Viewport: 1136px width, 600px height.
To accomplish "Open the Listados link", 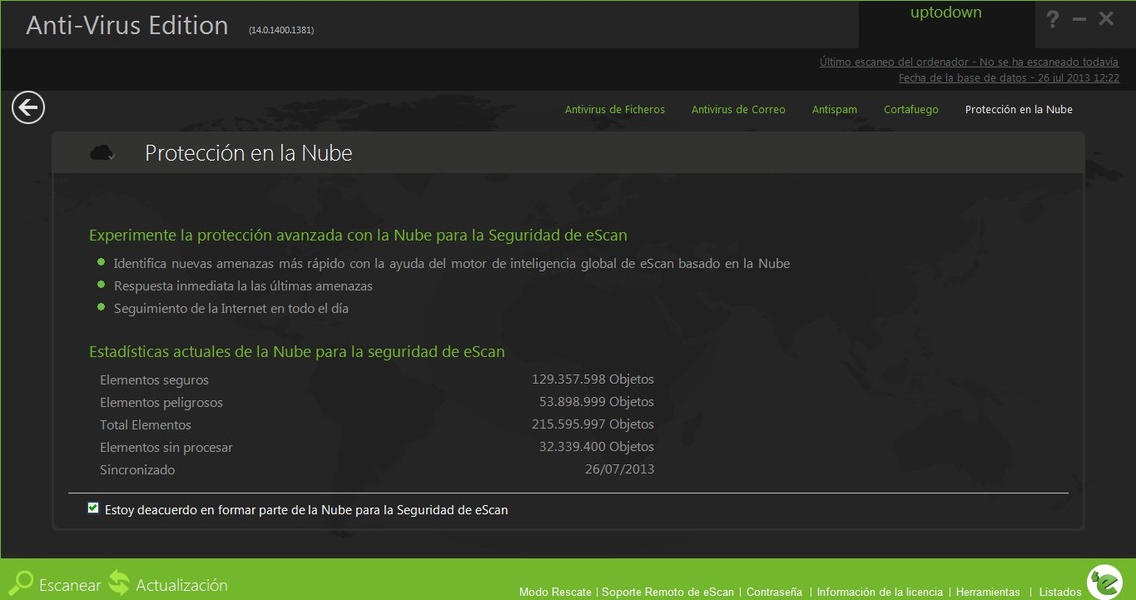I will point(1060,592).
